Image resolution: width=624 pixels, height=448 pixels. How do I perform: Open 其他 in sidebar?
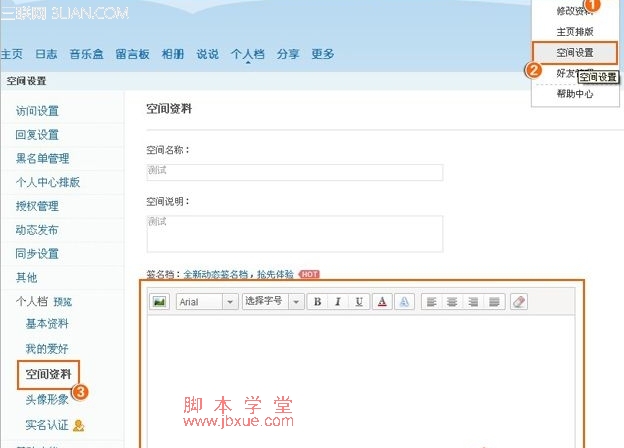pyautogui.click(x=27, y=277)
